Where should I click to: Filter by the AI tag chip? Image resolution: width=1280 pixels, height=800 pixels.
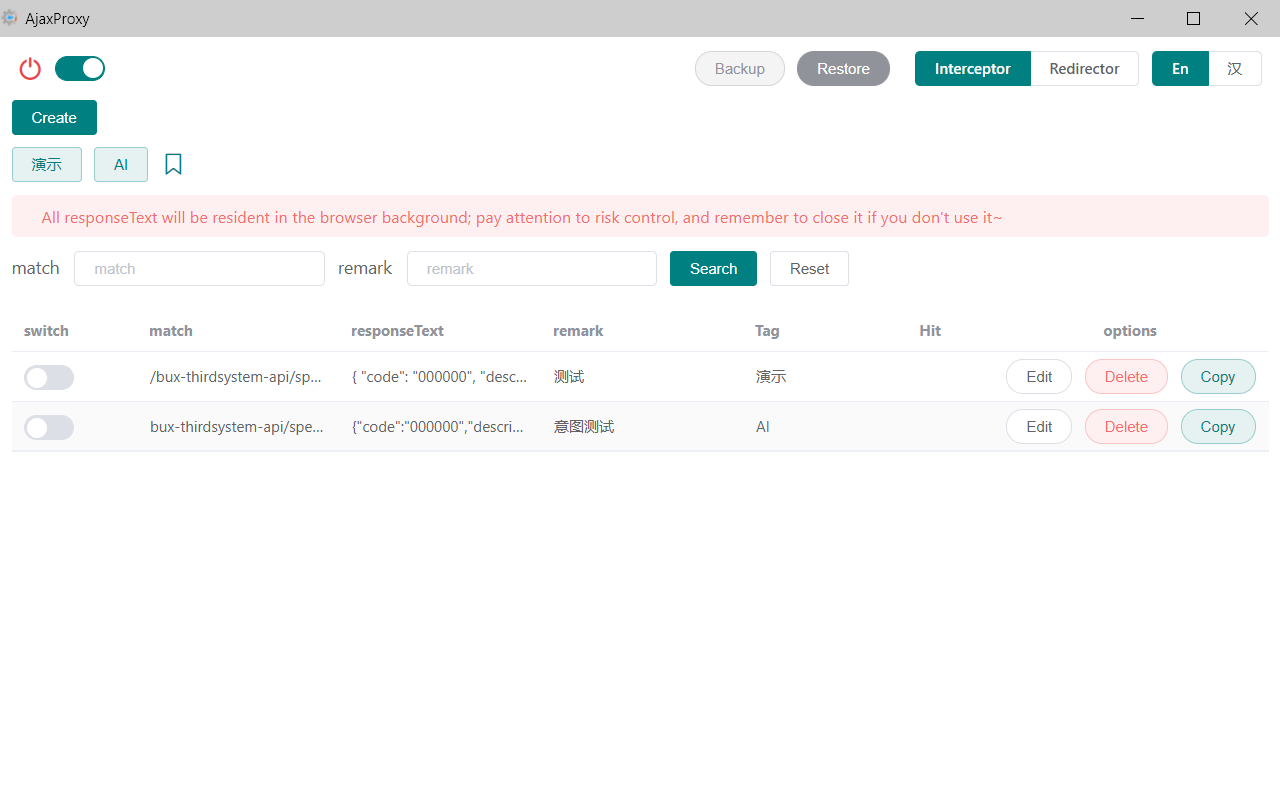click(121, 164)
